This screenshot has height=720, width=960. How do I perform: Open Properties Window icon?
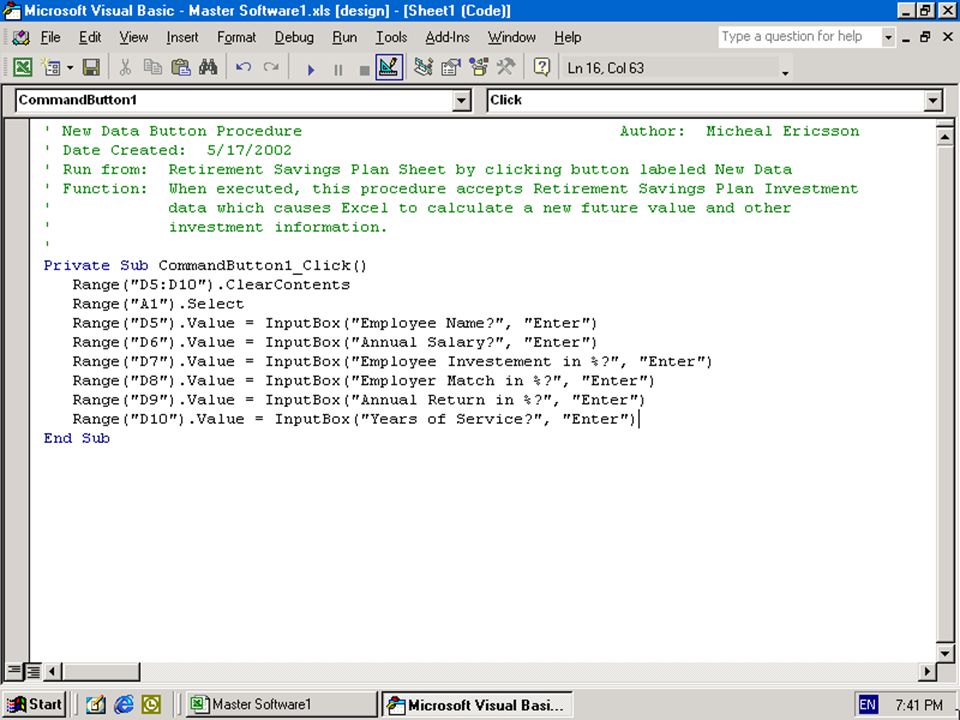click(x=451, y=67)
